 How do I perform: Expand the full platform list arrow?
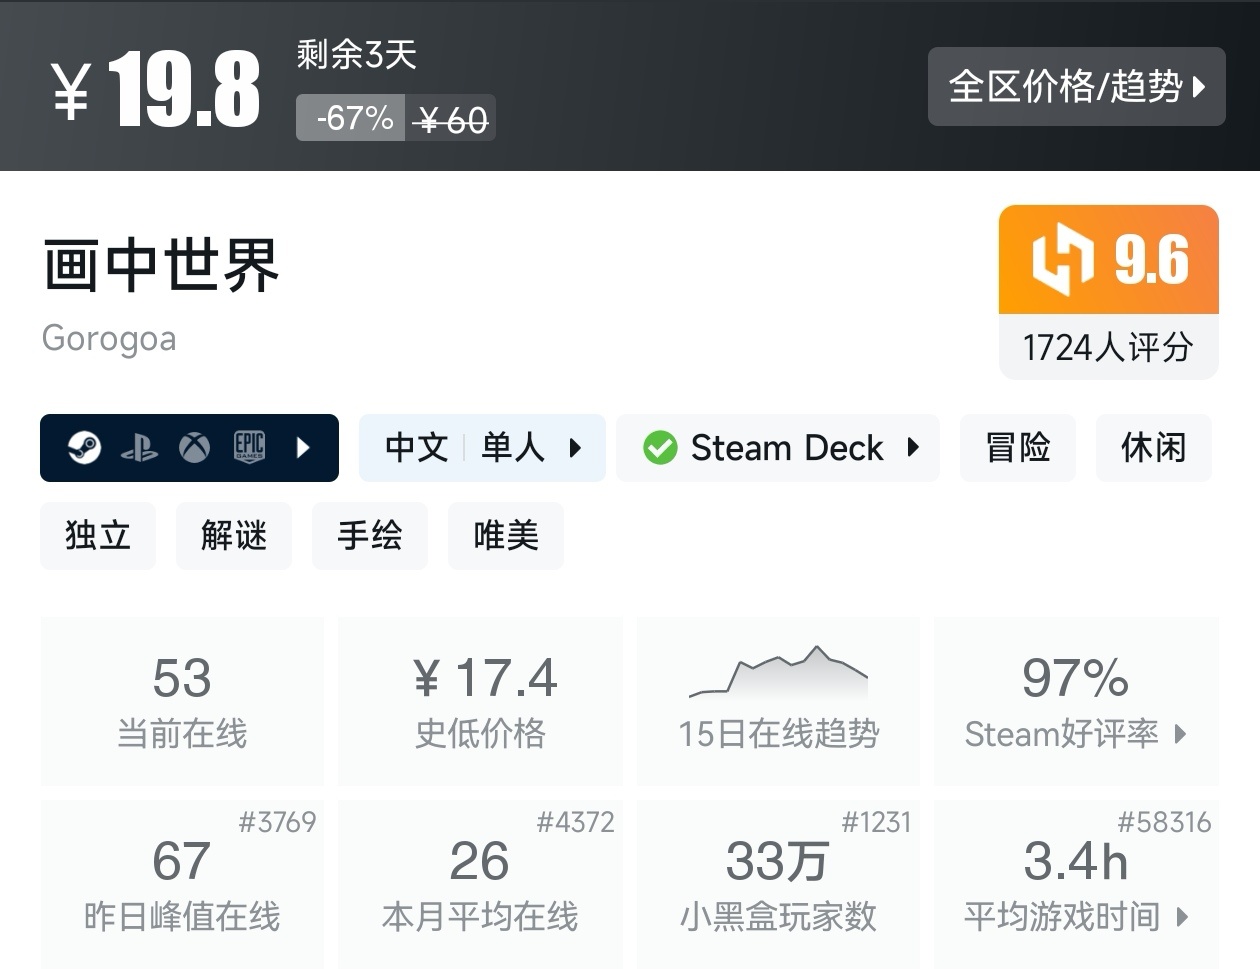(x=304, y=448)
